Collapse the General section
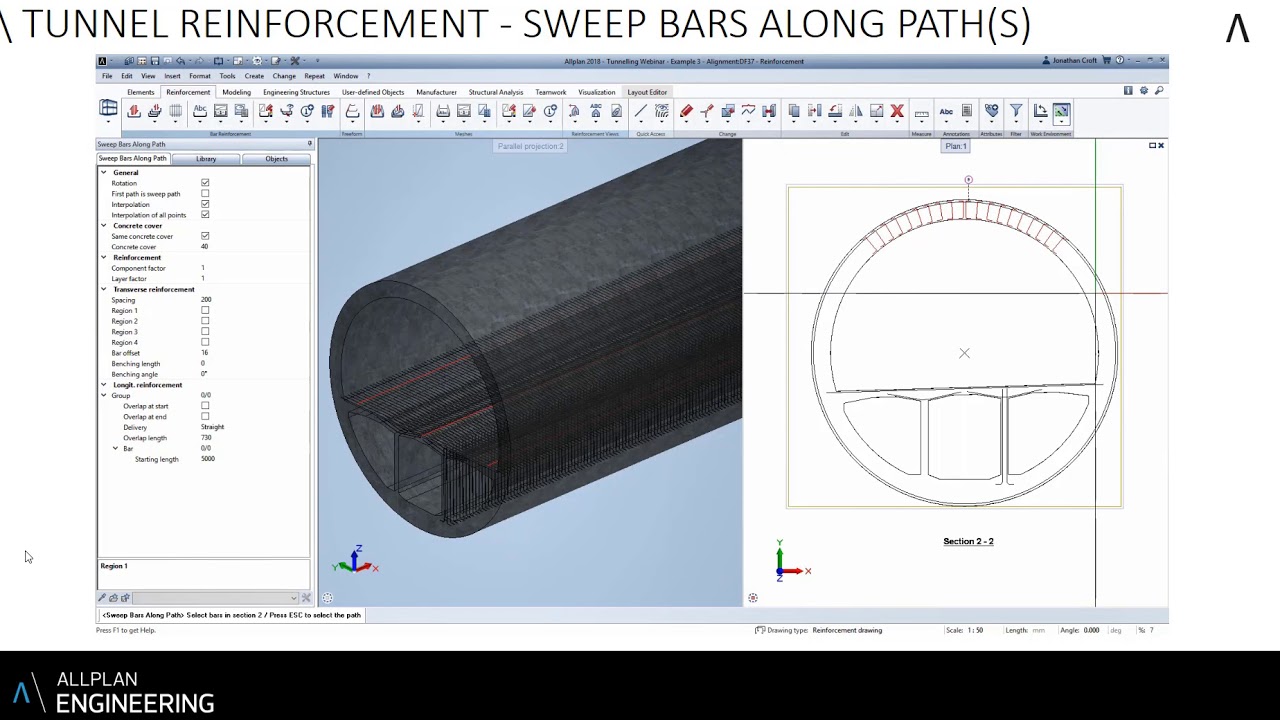The width and height of the screenshot is (1280, 720). coord(103,173)
